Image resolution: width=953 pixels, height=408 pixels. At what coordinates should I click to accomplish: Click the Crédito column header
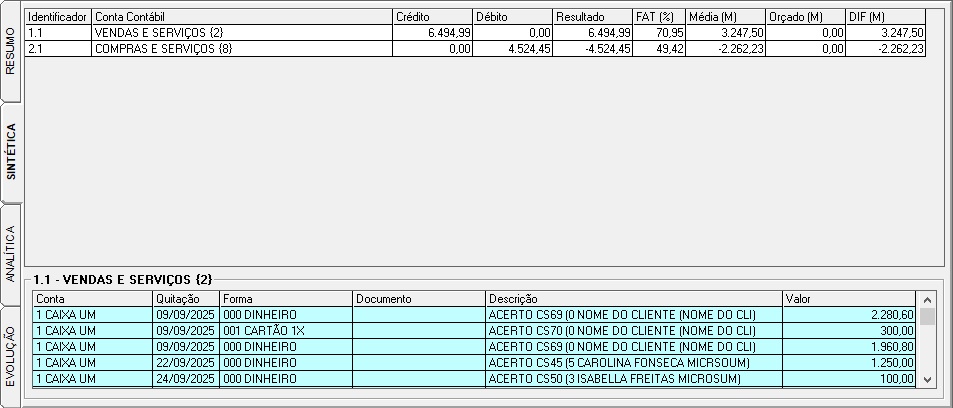click(x=433, y=17)
